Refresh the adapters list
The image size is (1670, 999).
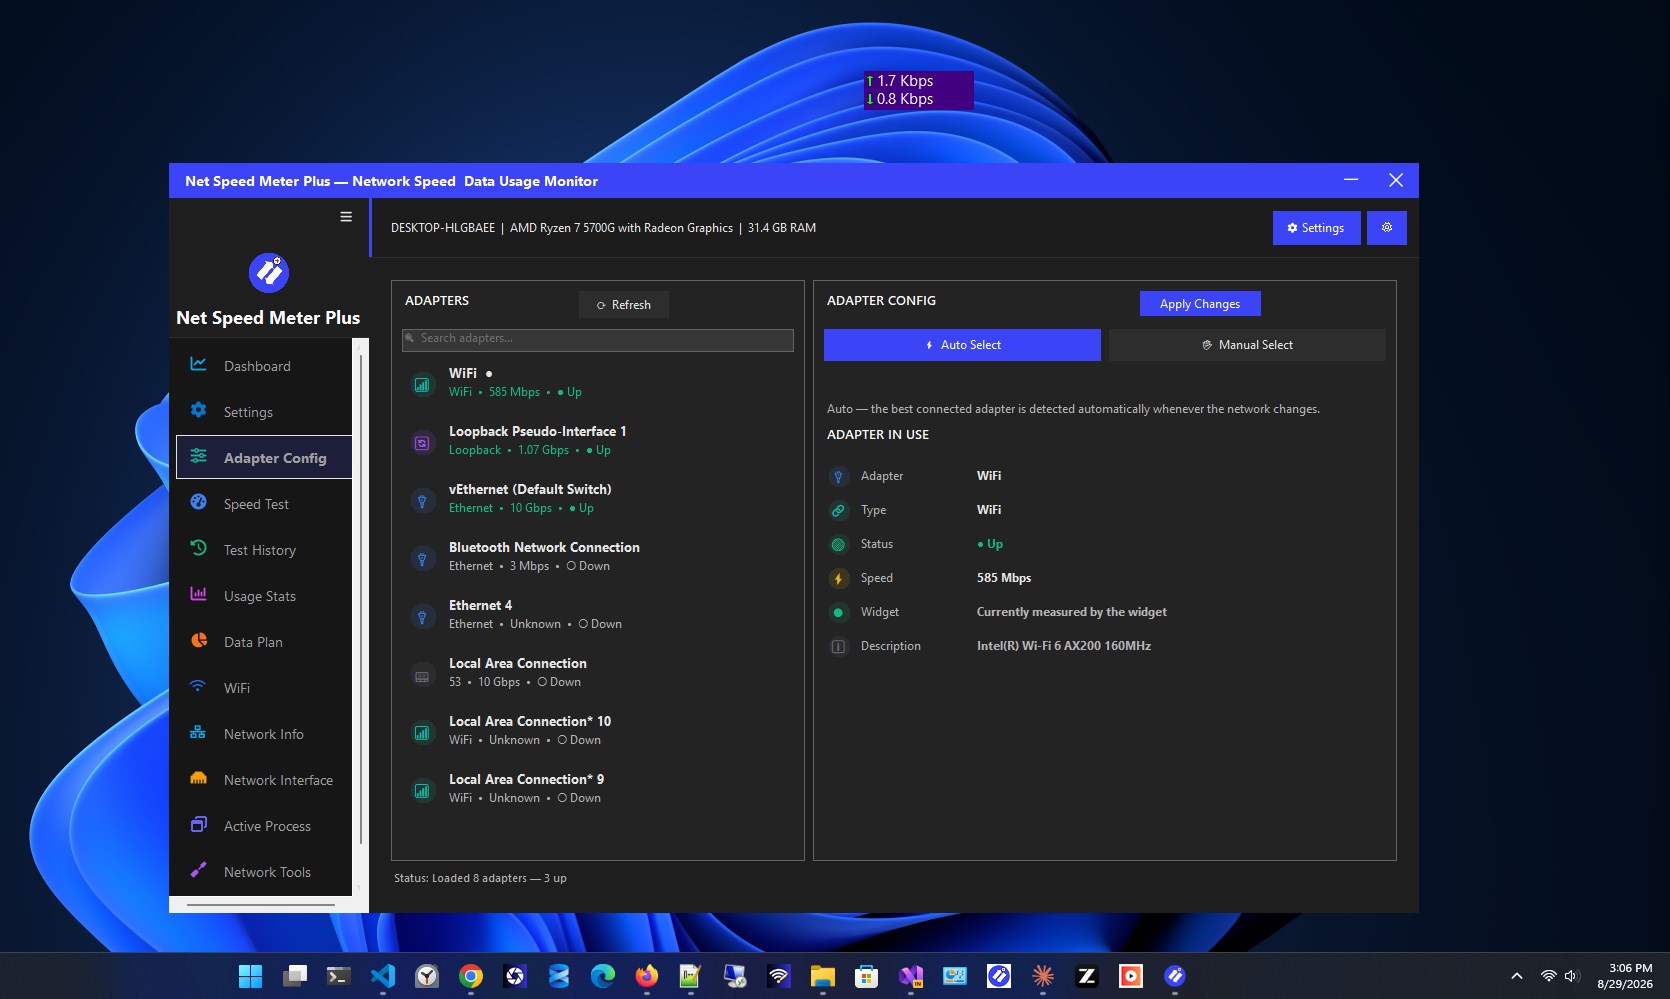tap(624, 305)
